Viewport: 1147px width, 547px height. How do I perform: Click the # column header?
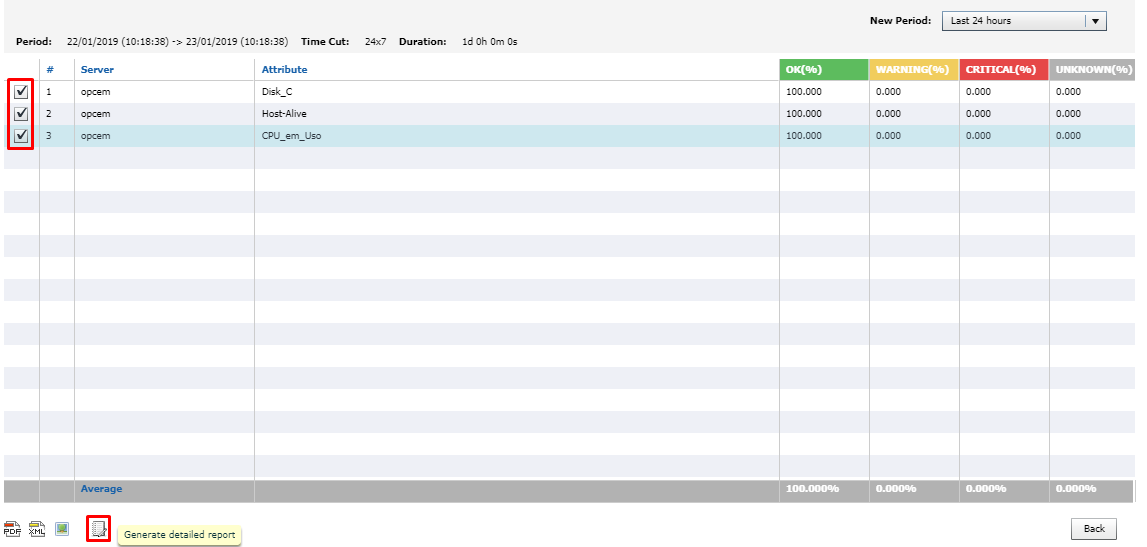(50, 69)
